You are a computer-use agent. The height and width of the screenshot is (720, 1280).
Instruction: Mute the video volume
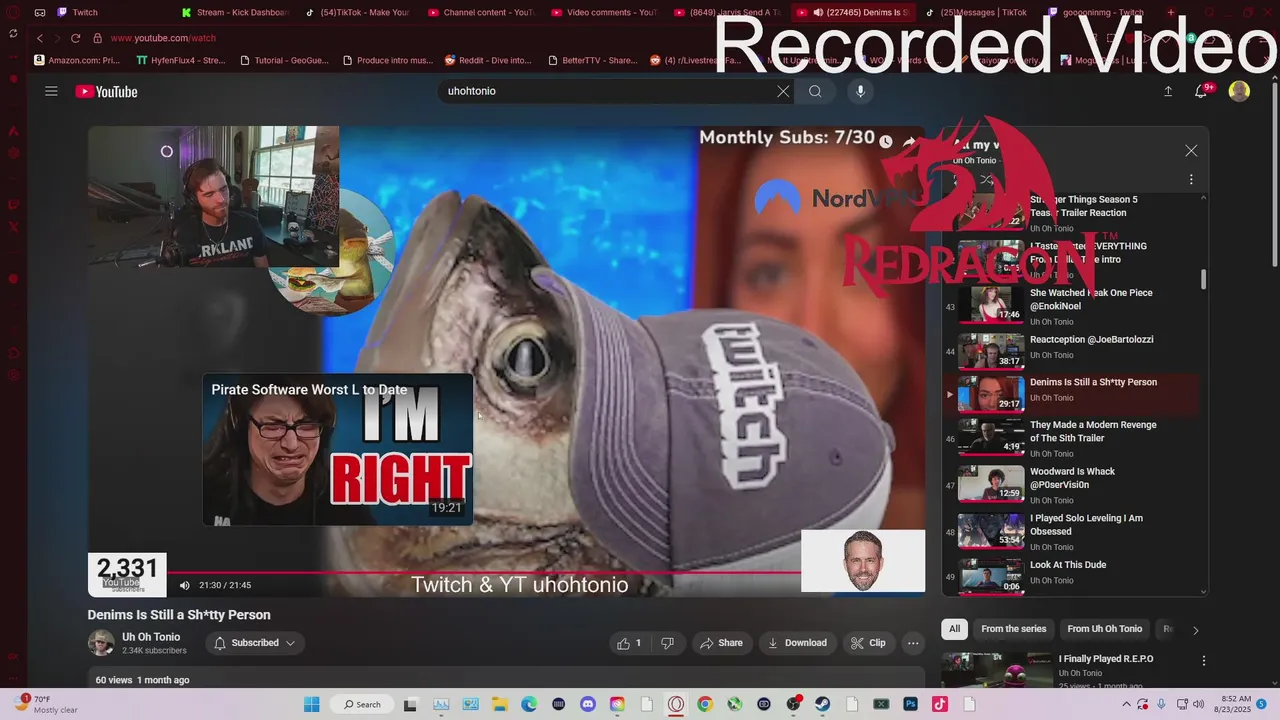click(184, 585)
